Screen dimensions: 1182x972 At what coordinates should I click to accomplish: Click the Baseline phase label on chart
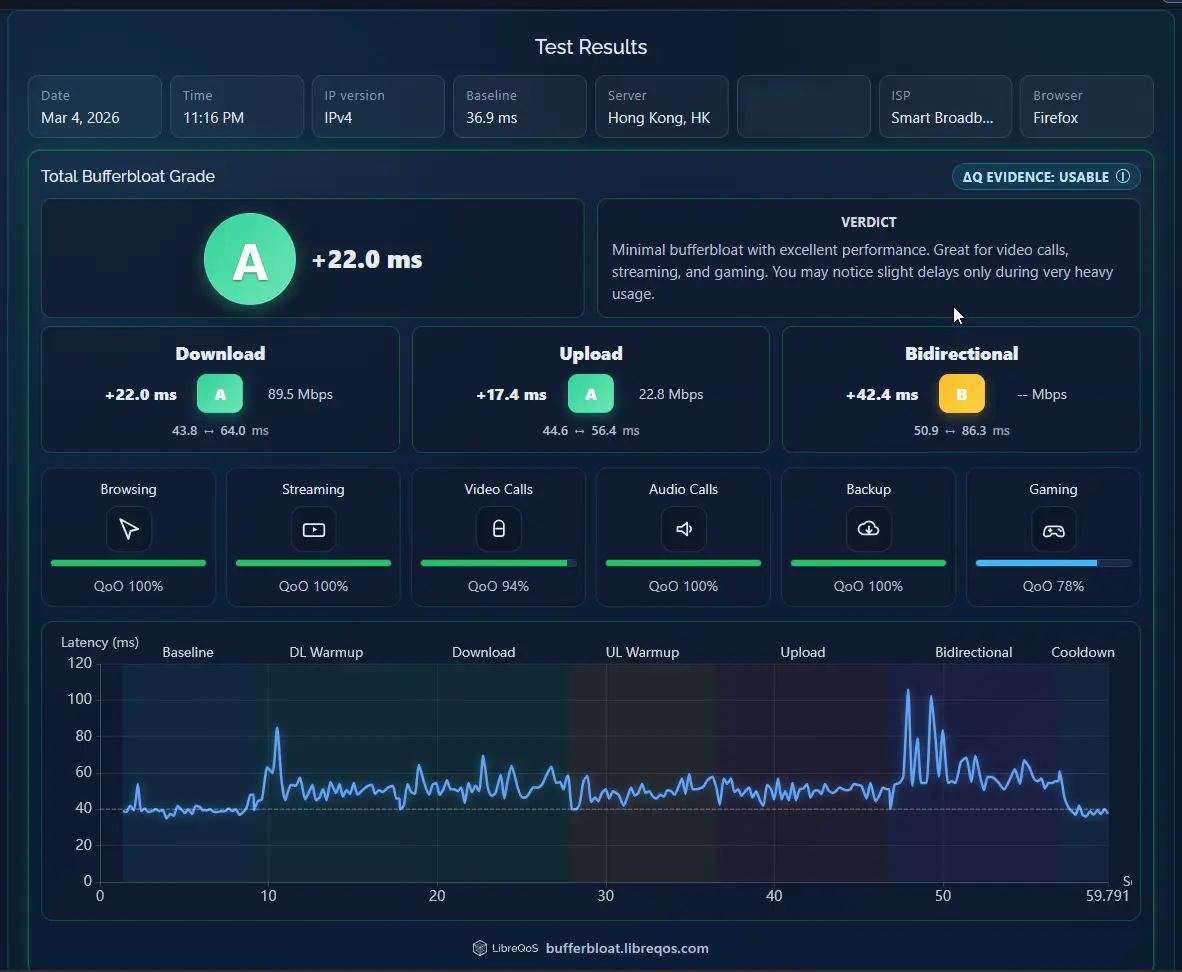coord(188,652)
